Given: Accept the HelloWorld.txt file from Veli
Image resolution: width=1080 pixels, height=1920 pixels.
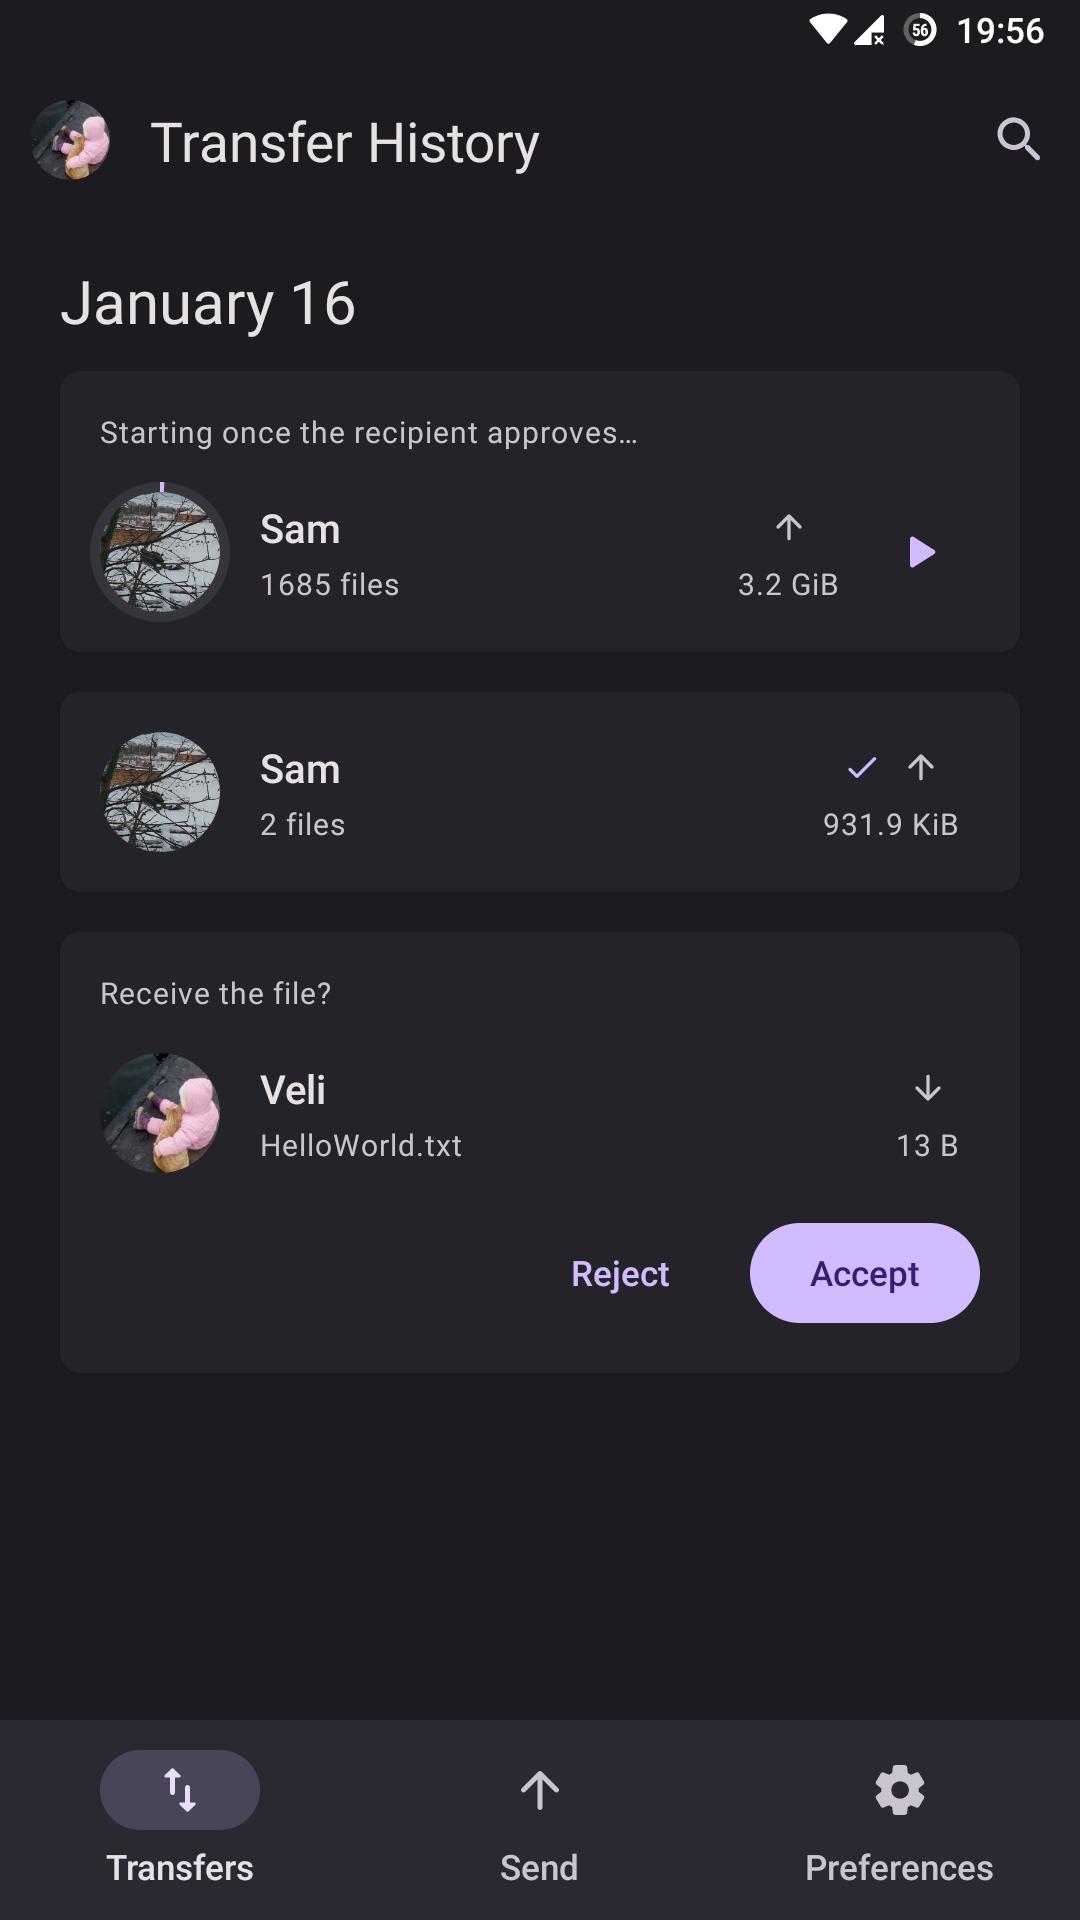Looking at the screenshot, I should tap(865, 1273).
